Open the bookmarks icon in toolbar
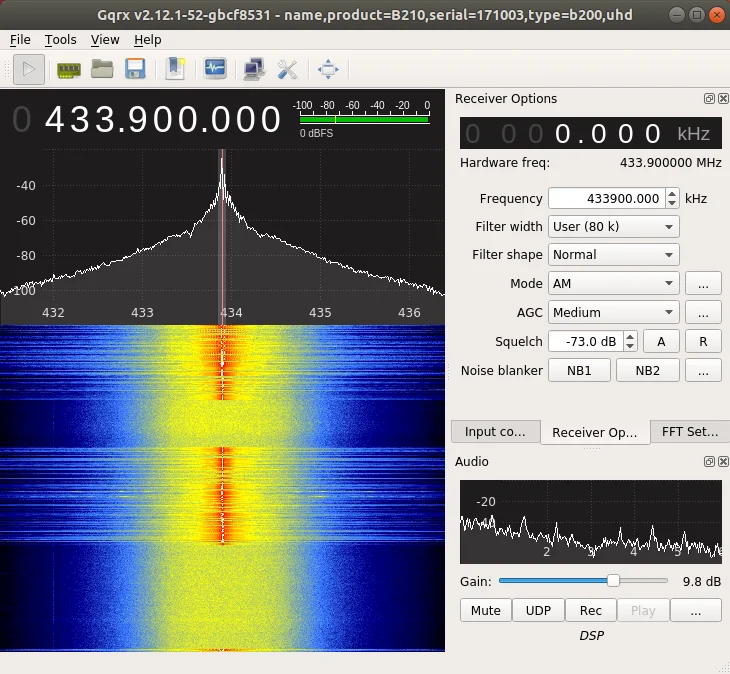Image resolution: width=730 pixels, height=674 pixels. click(176, 69)
